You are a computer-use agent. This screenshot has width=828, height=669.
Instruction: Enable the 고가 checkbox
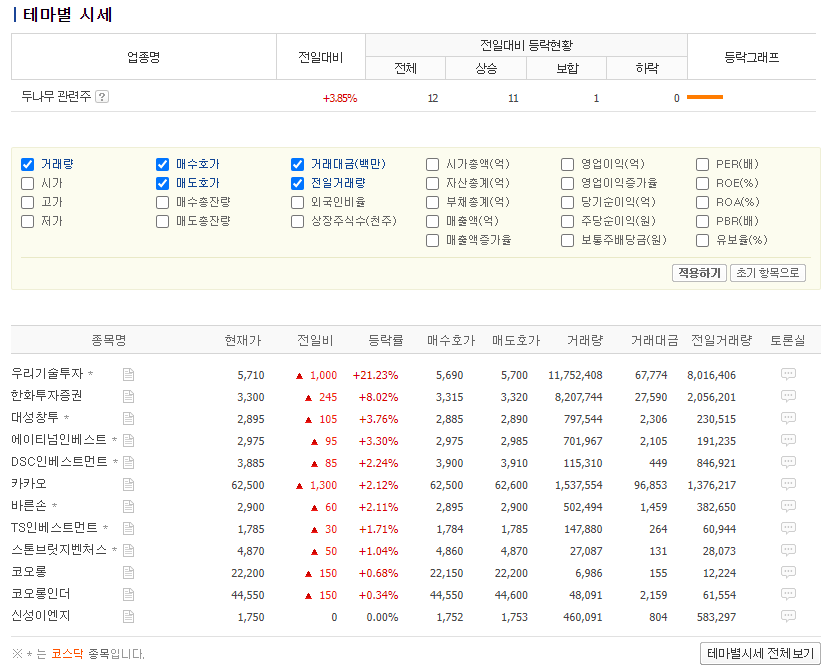point(27,202)
